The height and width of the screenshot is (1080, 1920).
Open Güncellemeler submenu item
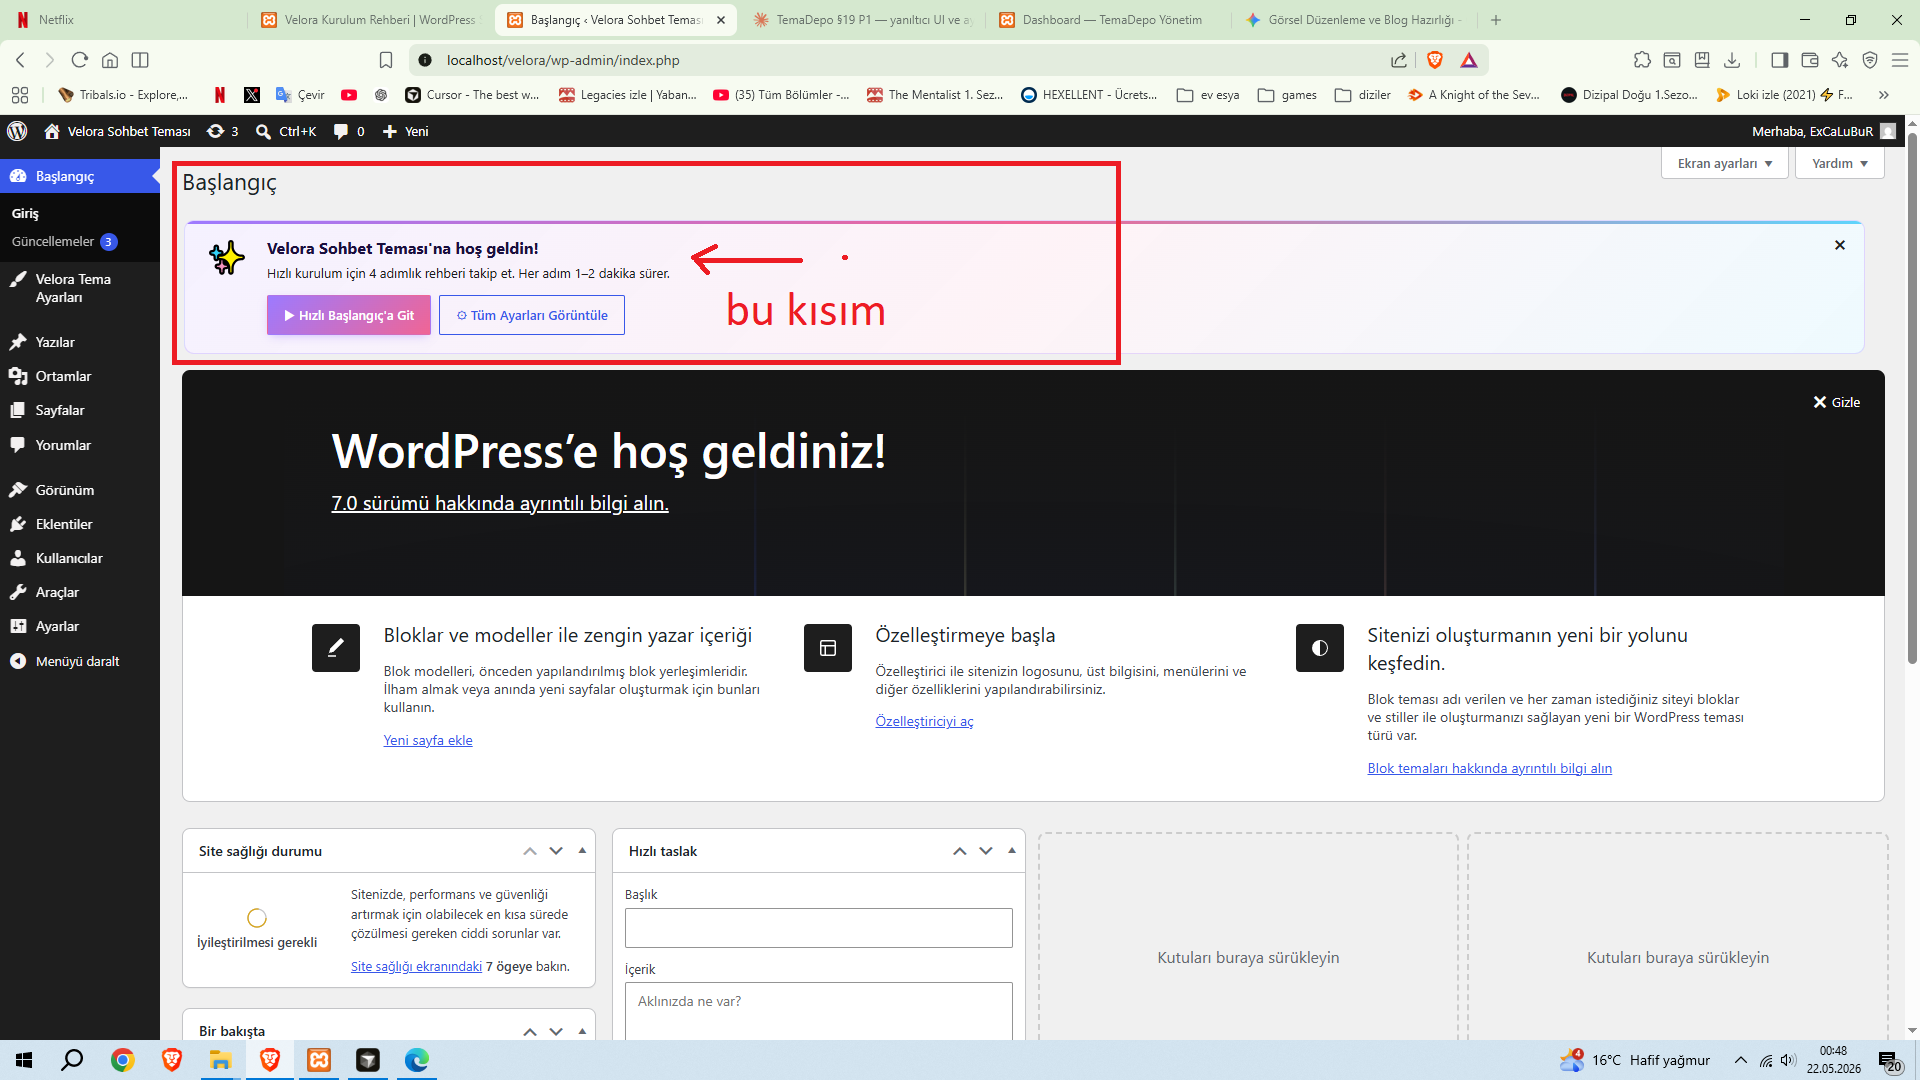click(x=64, y=242)
